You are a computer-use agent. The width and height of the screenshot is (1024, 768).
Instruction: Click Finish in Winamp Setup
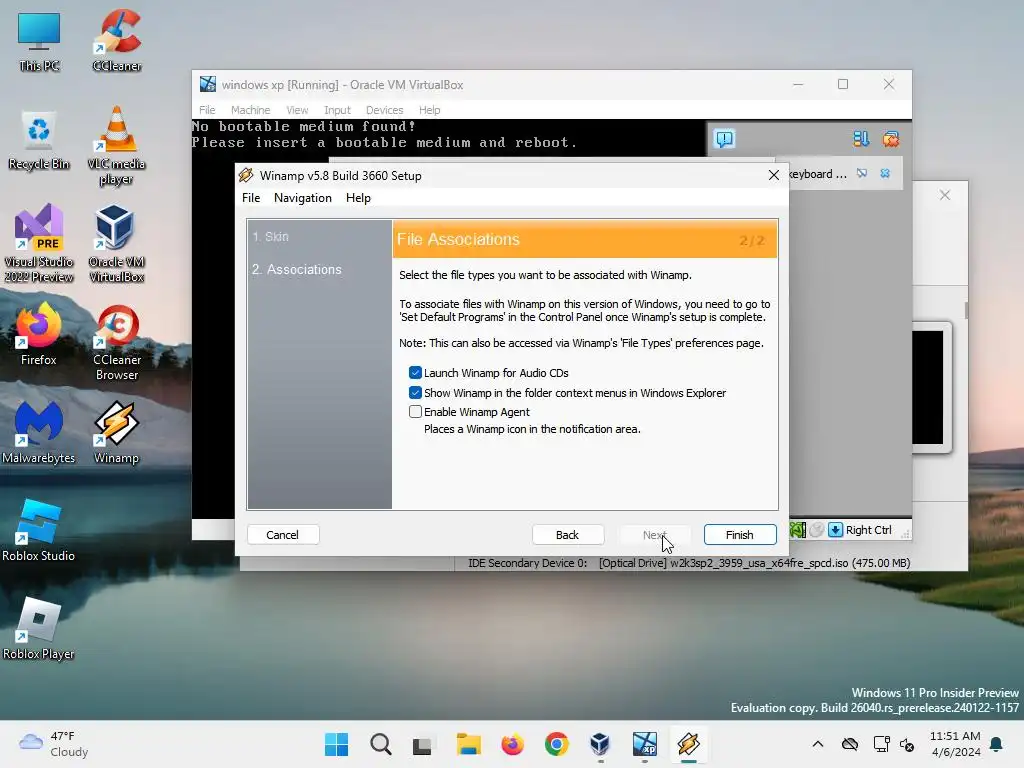[x=740, y=535]
